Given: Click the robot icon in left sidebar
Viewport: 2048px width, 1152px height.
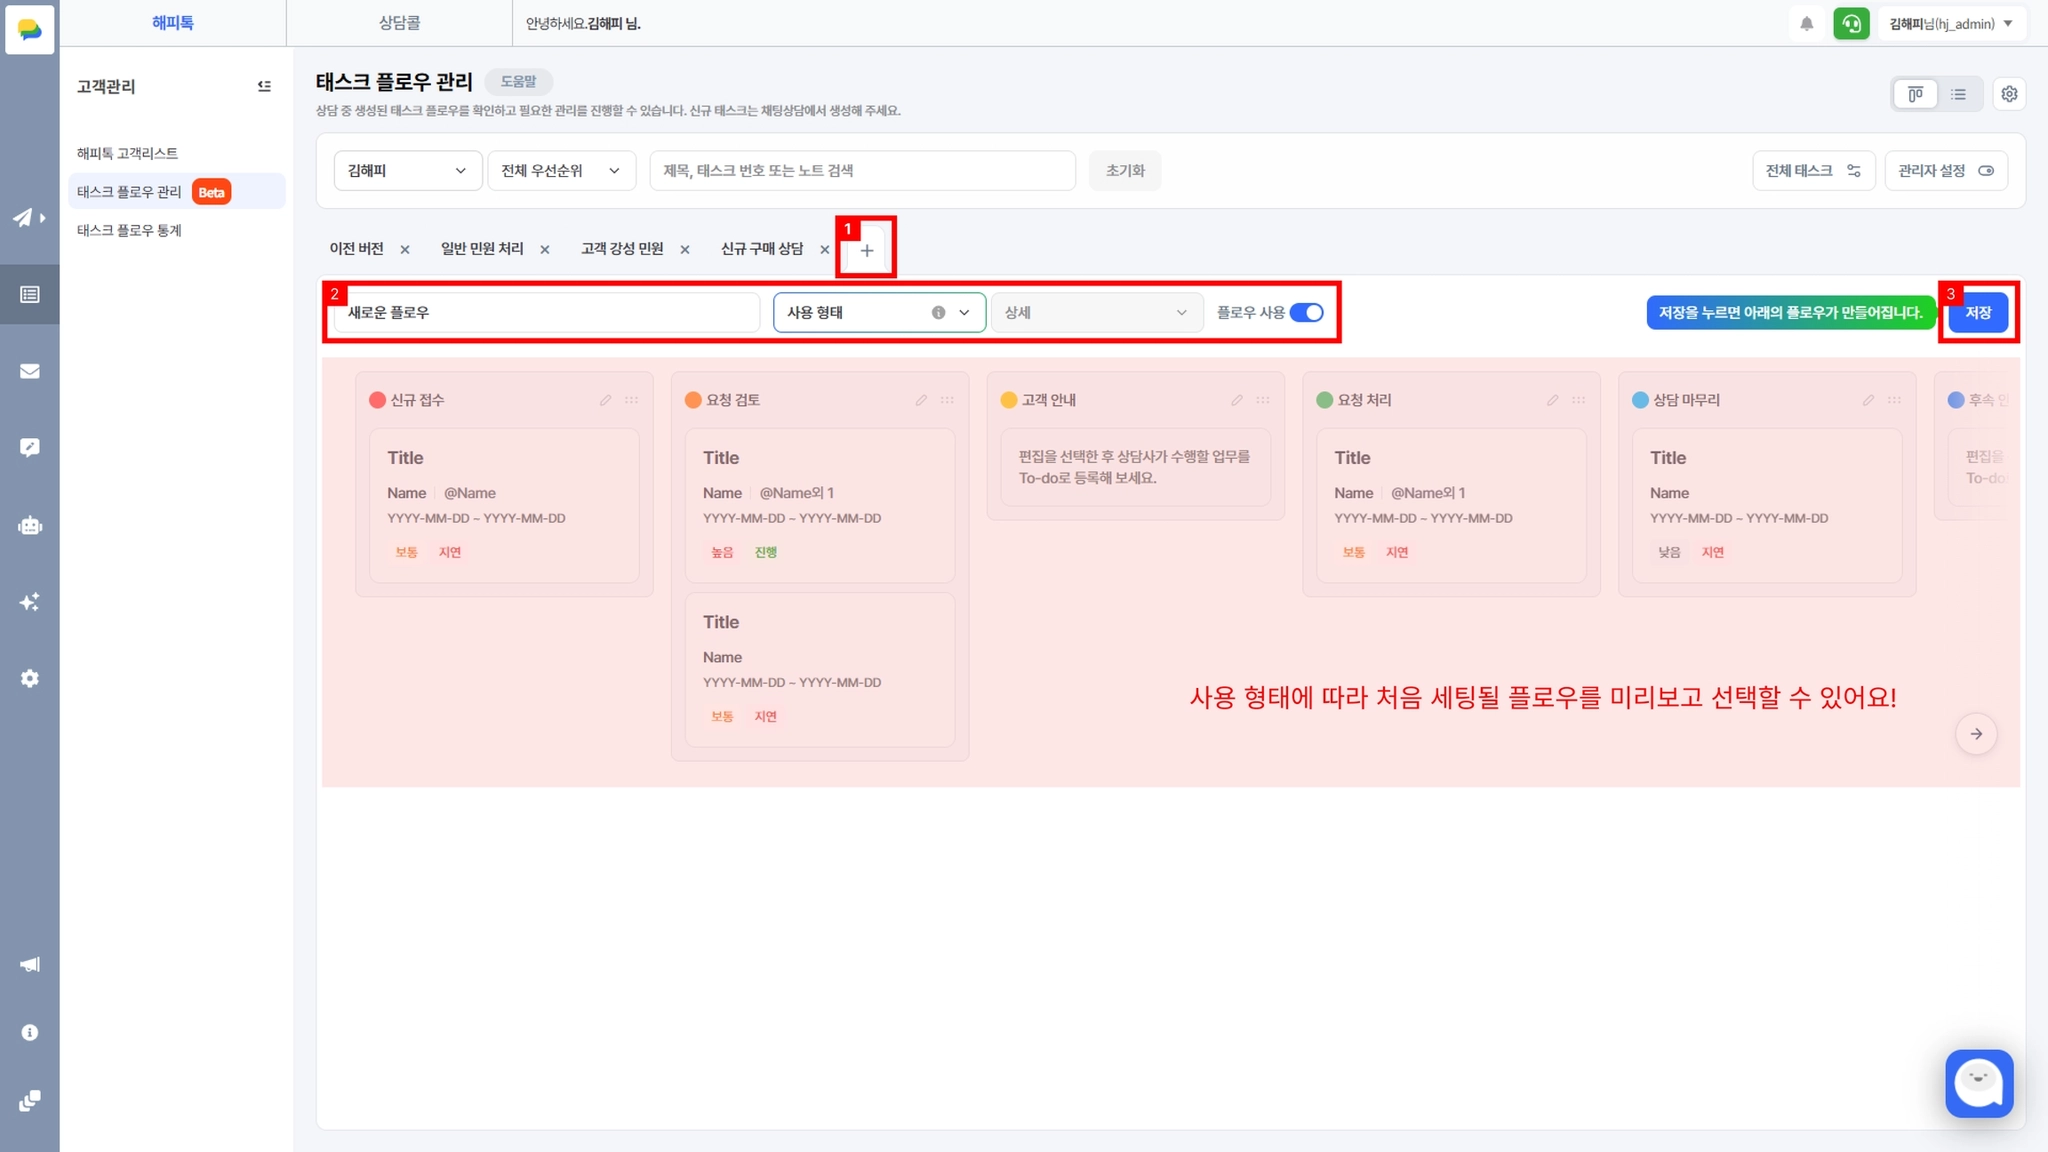Looking at the screenshot, I should 30,525.
